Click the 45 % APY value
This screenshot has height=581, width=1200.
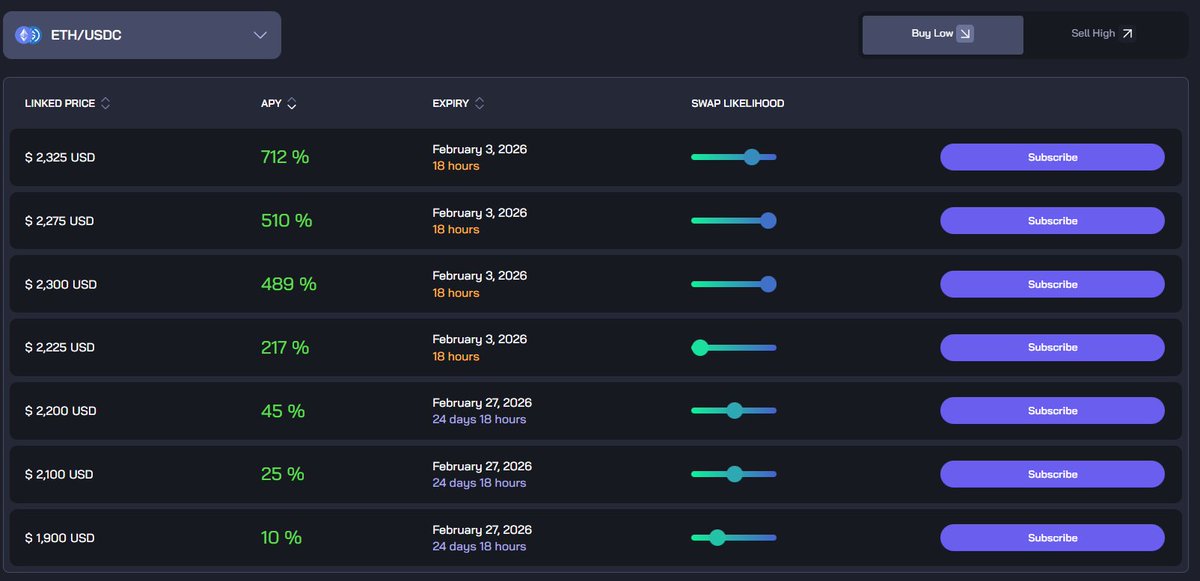click(283, 411)
